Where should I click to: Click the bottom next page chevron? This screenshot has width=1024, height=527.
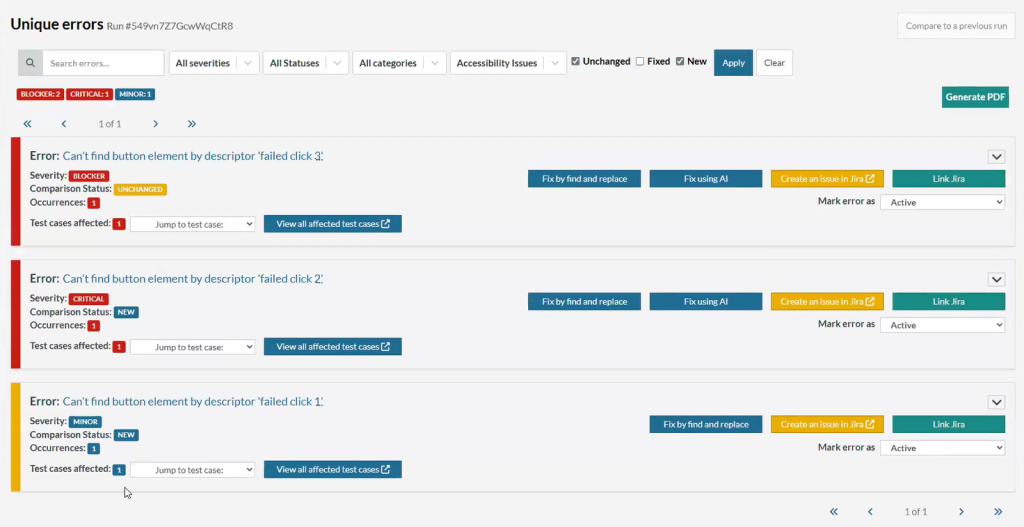coord(961,512)
